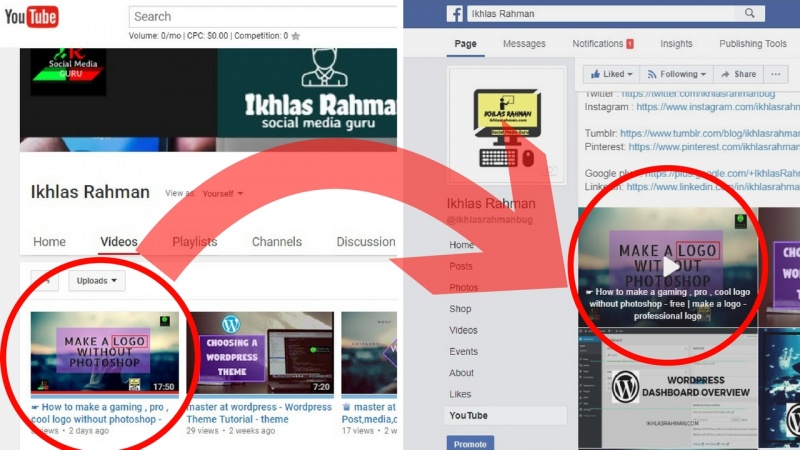
Task: Click the Ikhlas Rahman YouTube channel name
Action: pos(90,192)
